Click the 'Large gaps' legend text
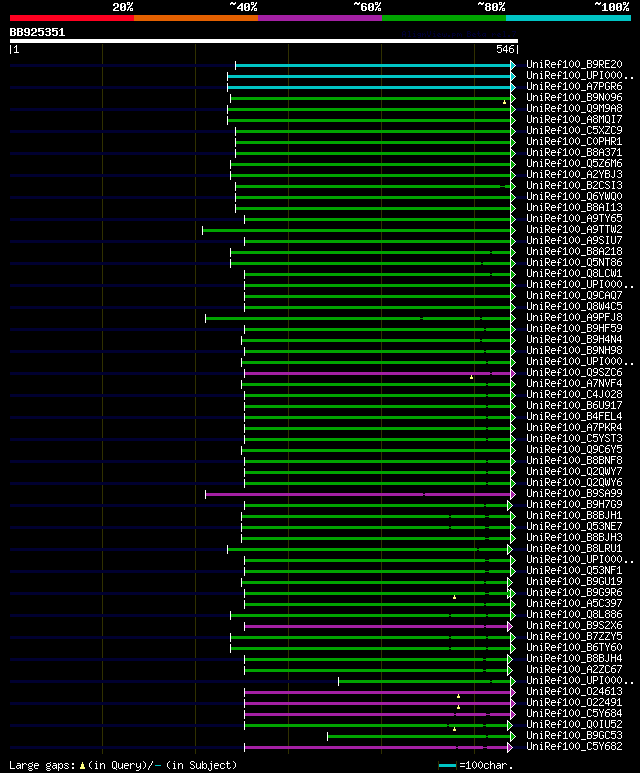This screenshot has height=773, width=640. pos(42,765)
